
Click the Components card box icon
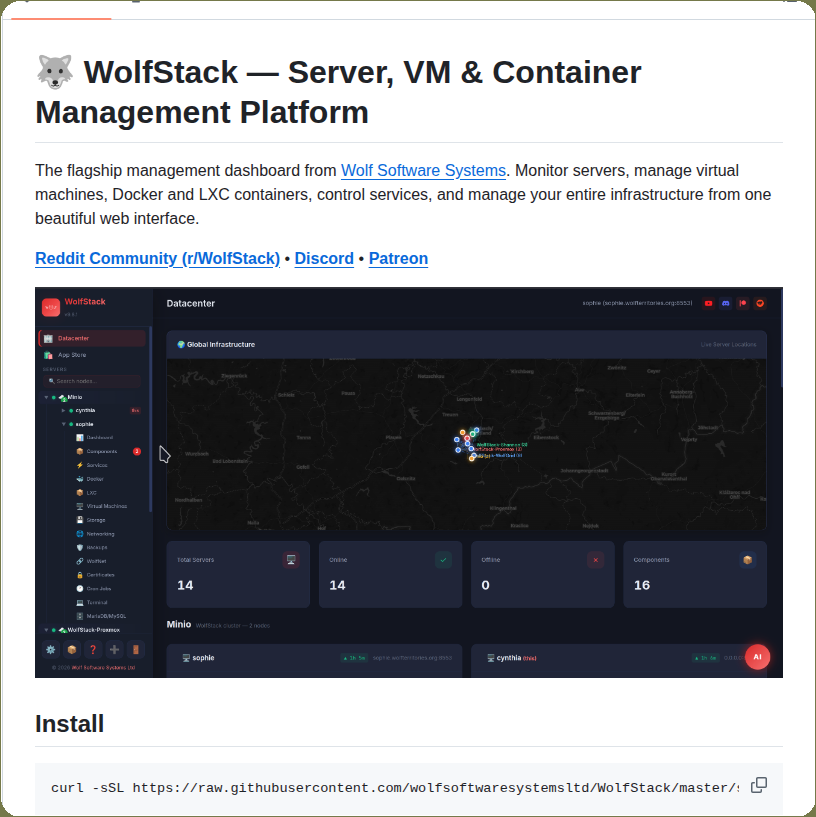(x=748, y=560)
